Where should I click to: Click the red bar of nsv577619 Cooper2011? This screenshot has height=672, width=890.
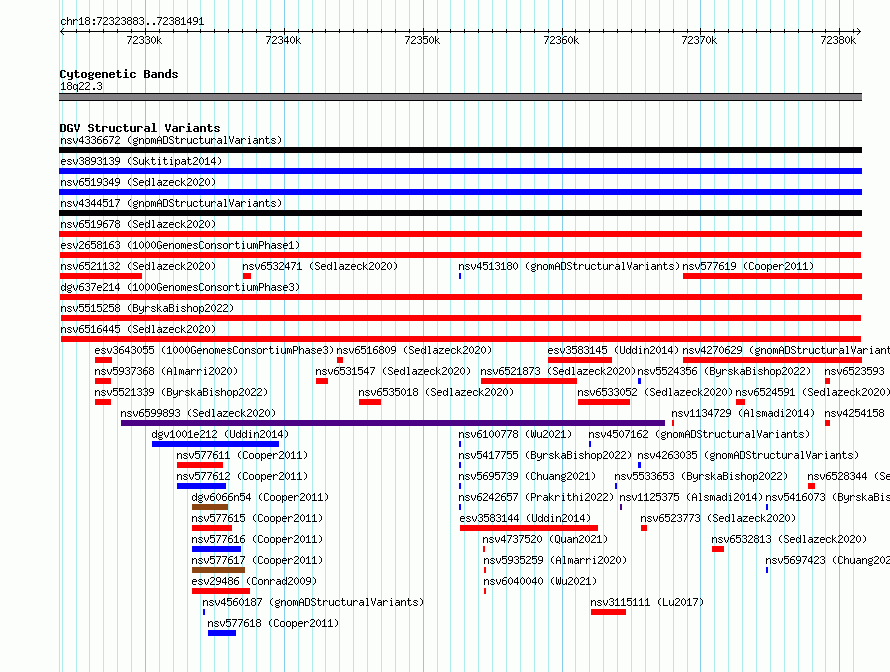[x=773, y=276]
